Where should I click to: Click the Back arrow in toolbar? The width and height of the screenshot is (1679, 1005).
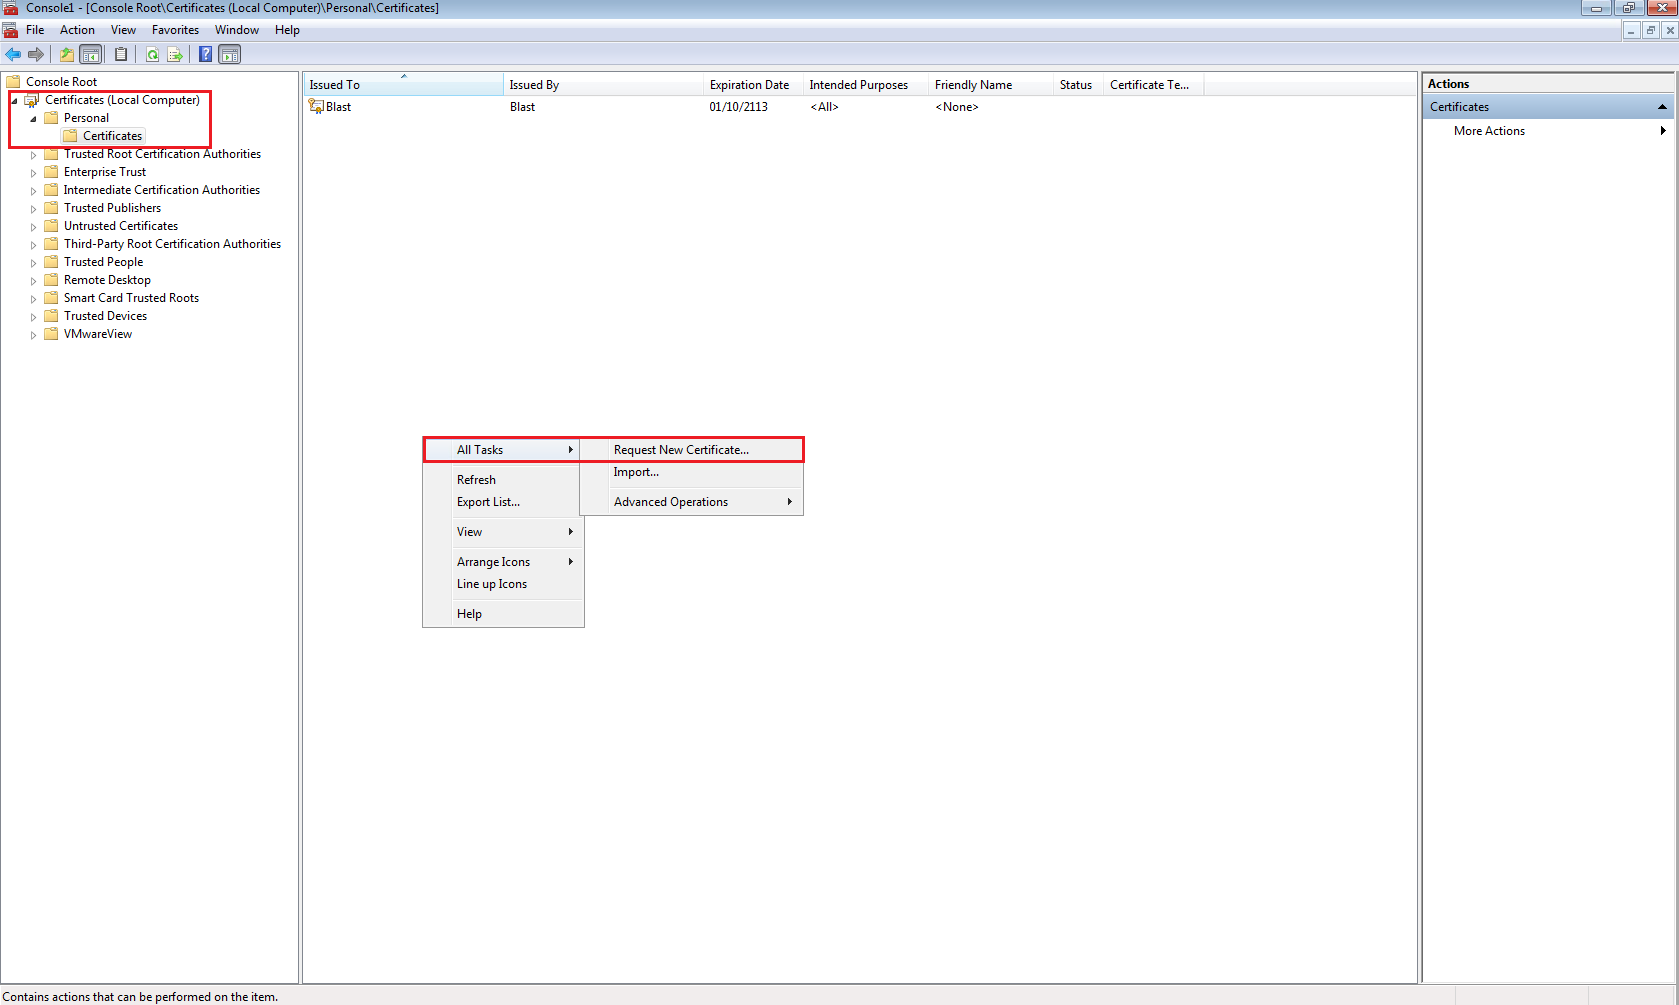pos(13,54)
